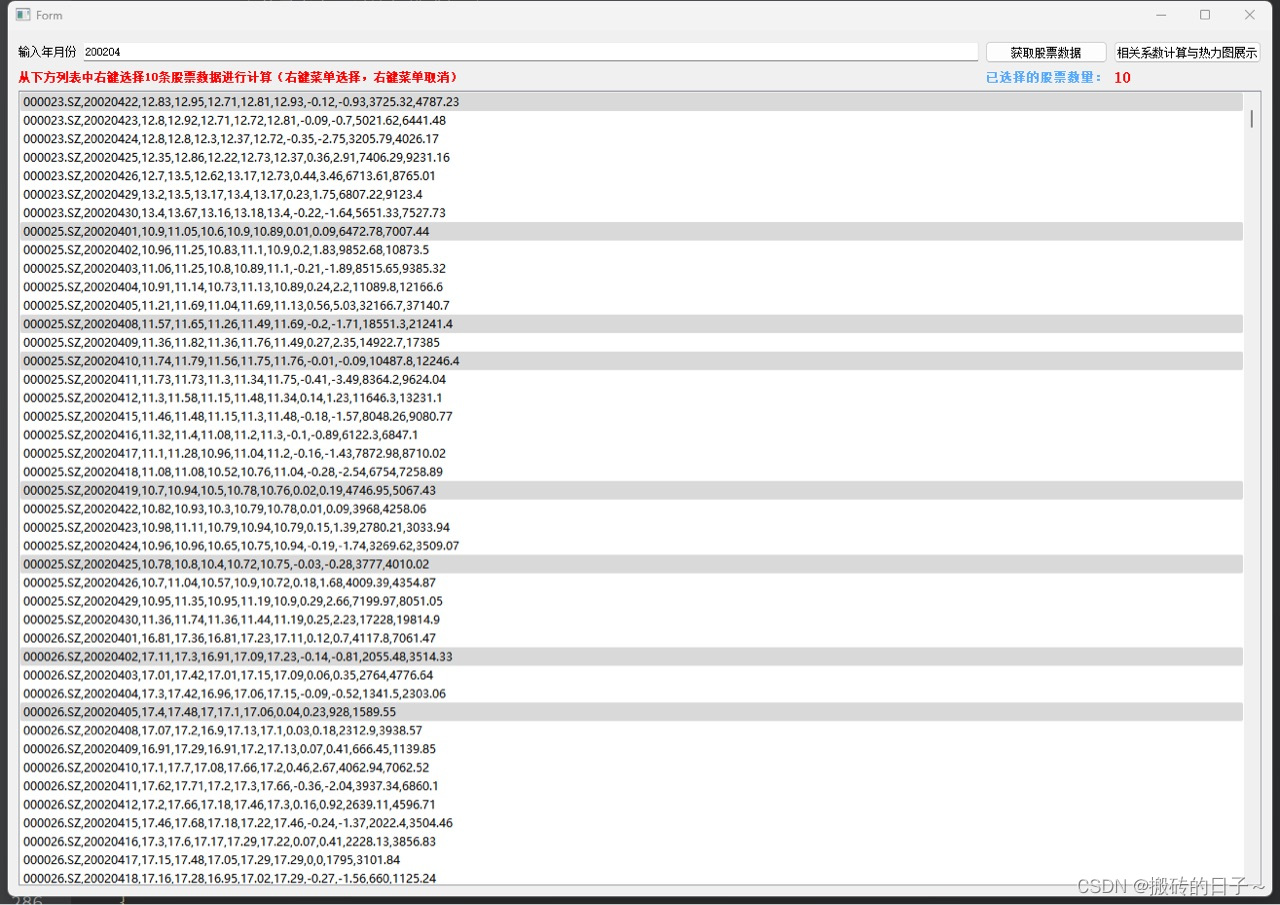The height and width of the screenshot is (905, 1280).
Task: Select row 000026.SZ,20020417
Action: coord(631,860)
